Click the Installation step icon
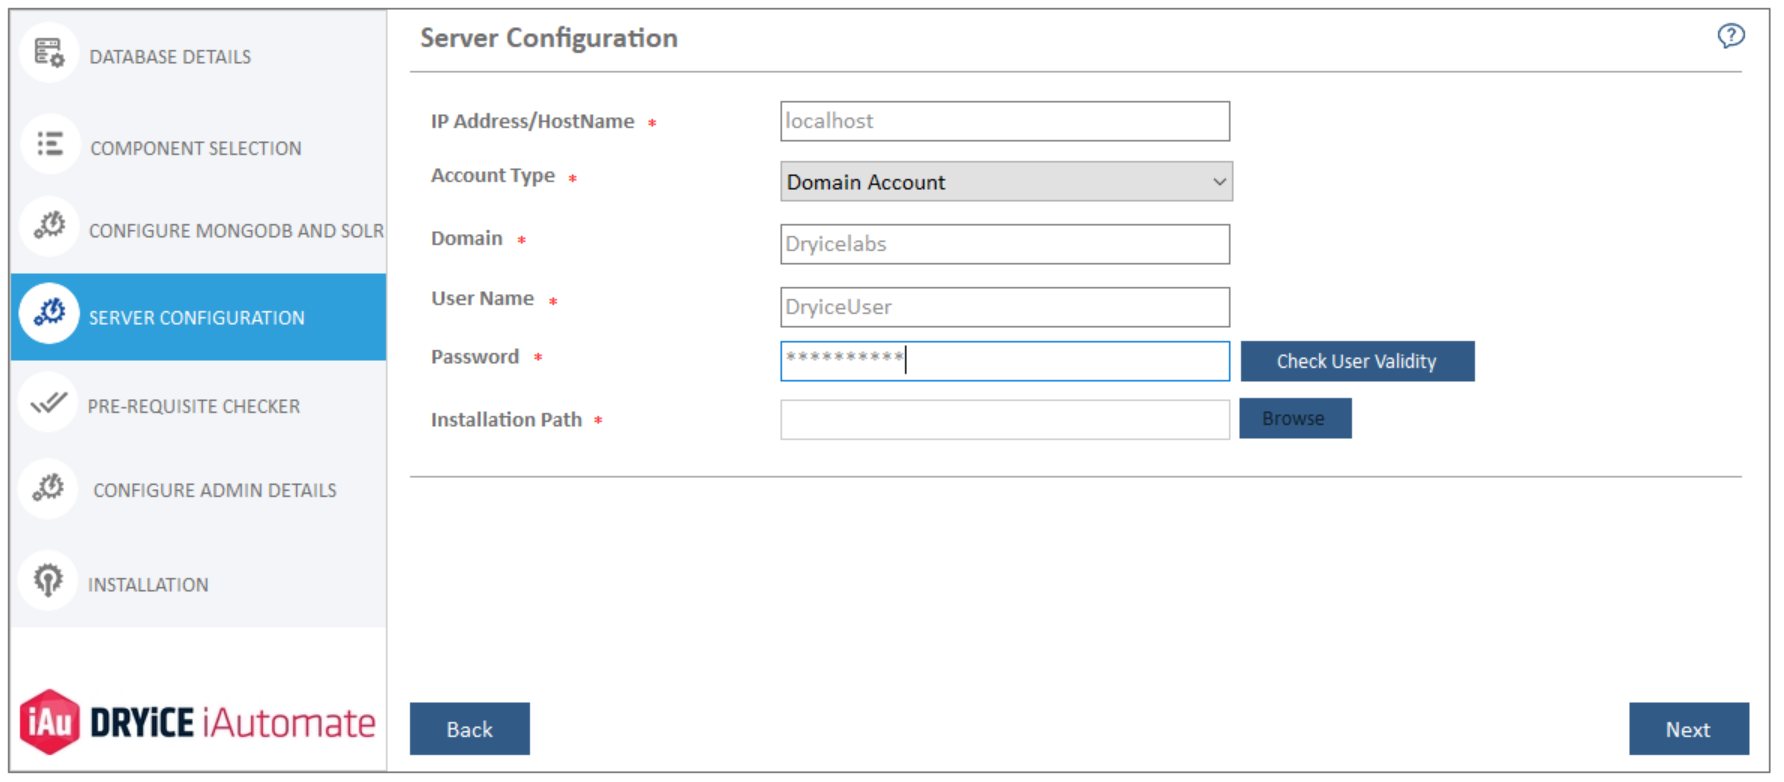 click(x=48, y=581)
